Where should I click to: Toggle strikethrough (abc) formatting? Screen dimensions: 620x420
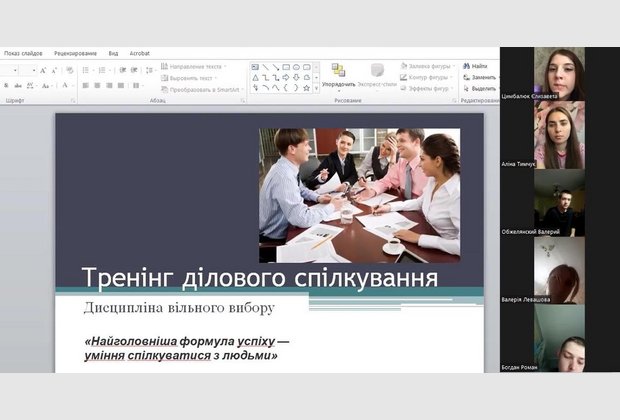click(18, 85)
